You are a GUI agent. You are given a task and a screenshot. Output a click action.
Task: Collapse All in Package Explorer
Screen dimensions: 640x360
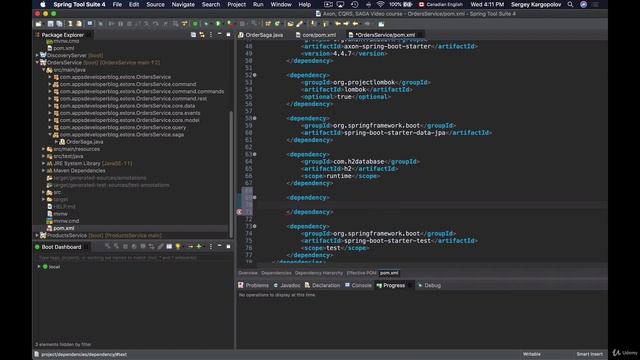pyautogui.click(x=193, y=35)
